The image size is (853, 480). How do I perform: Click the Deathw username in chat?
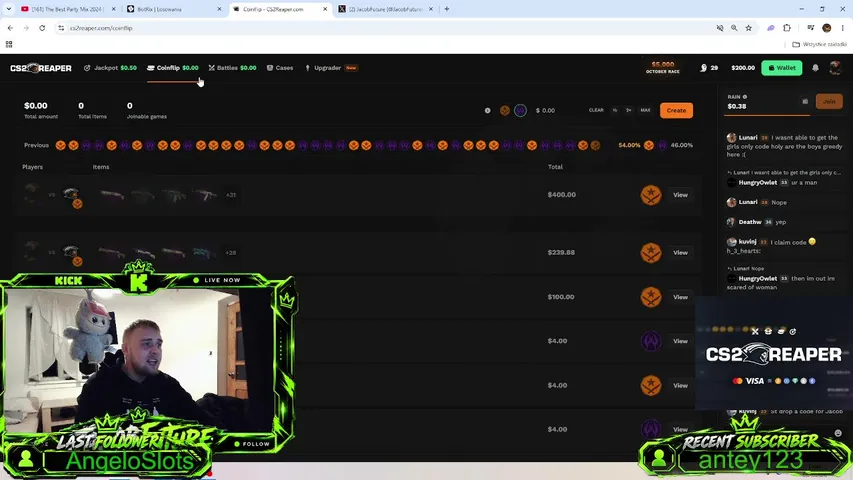click(750, 222)
